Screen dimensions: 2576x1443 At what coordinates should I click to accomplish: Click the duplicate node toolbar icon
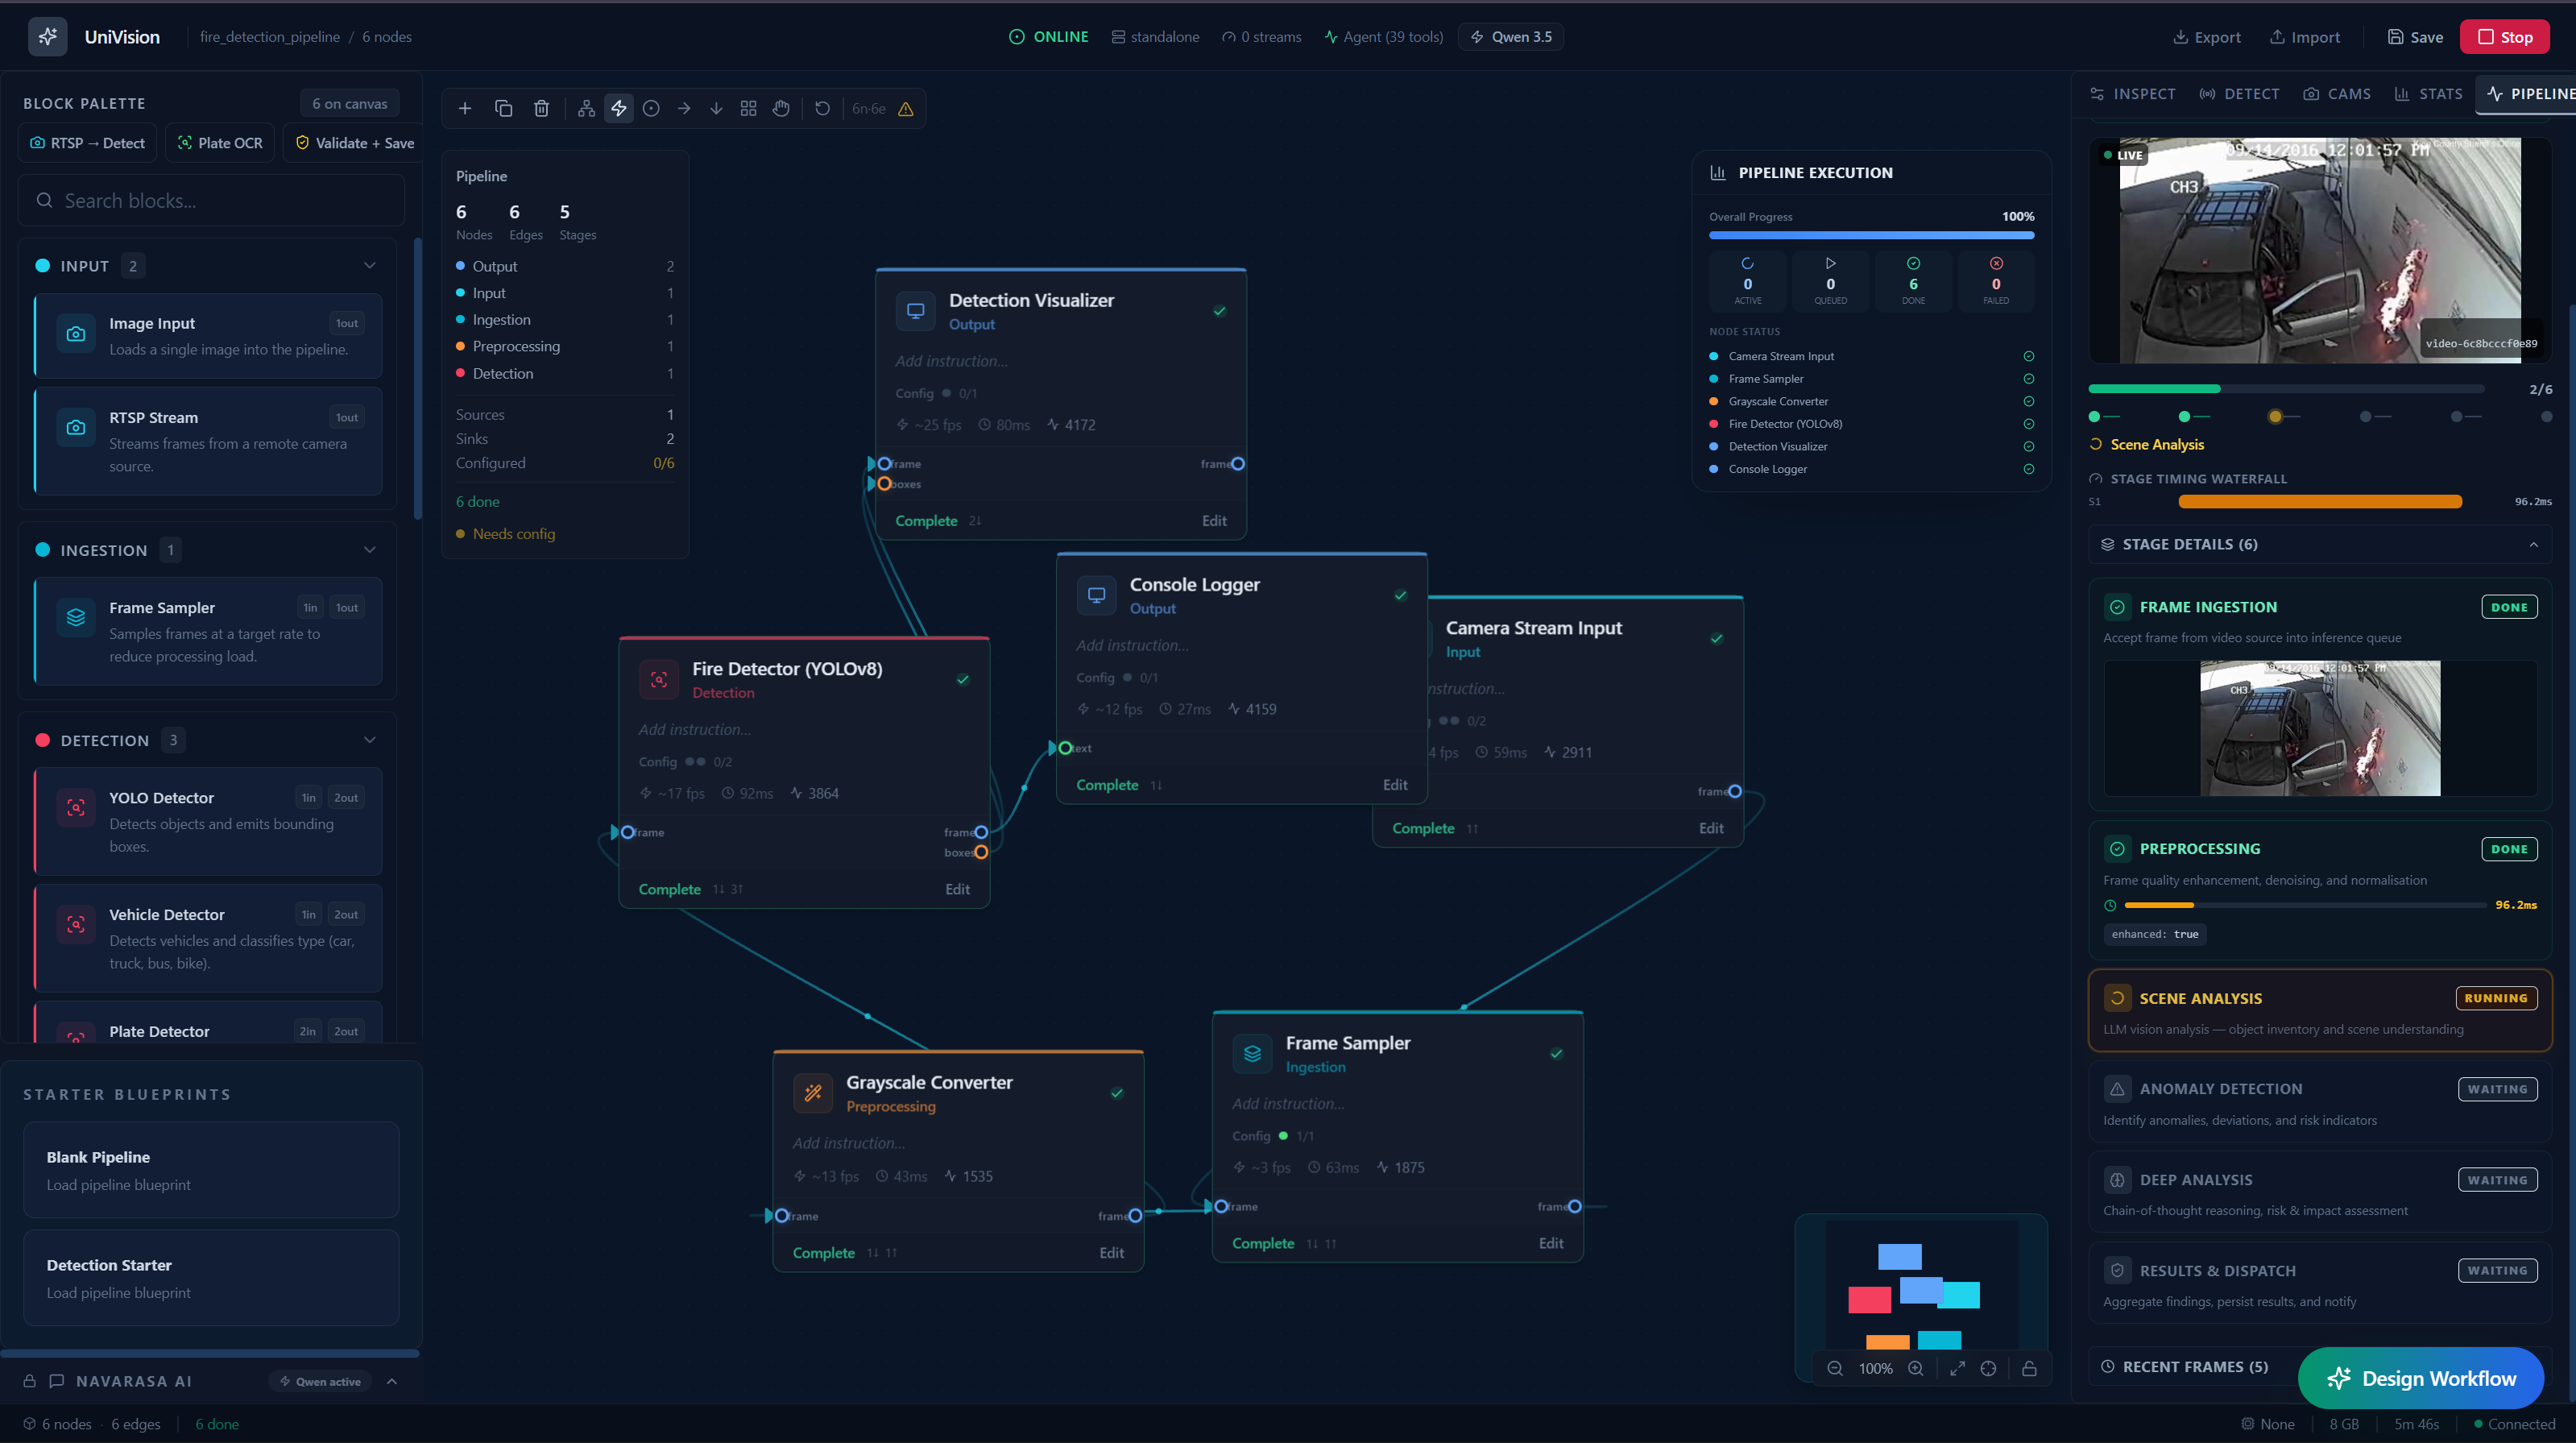pos(503,108)
